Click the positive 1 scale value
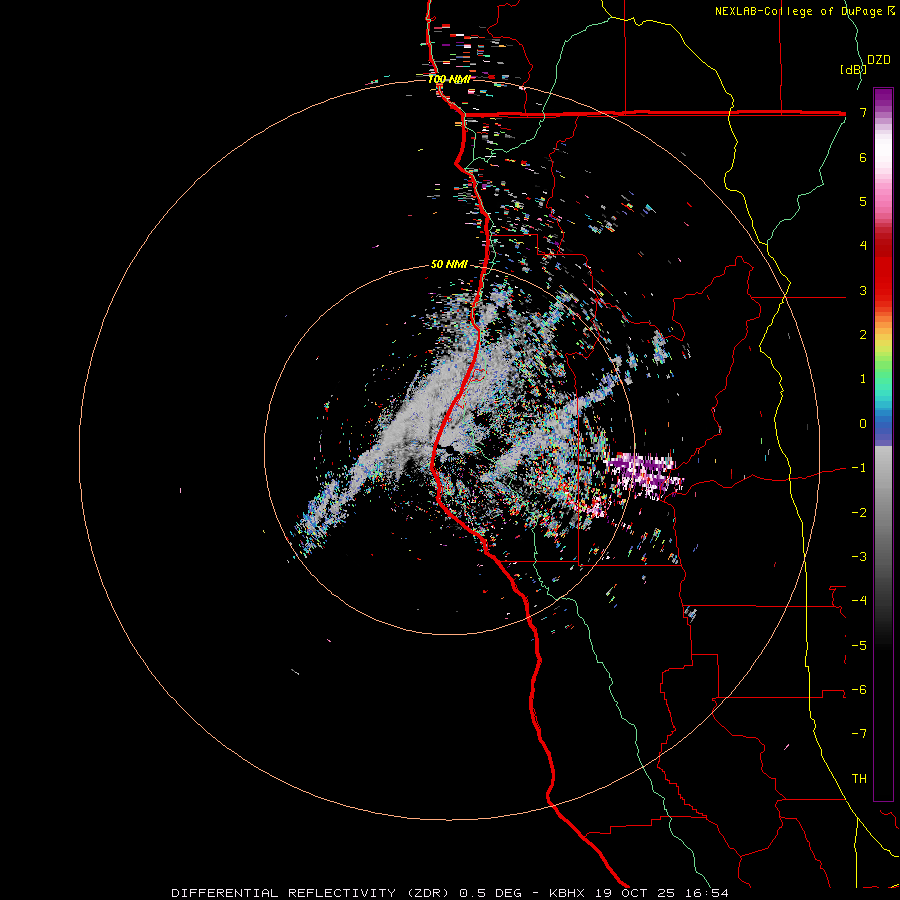 point(863,379)
